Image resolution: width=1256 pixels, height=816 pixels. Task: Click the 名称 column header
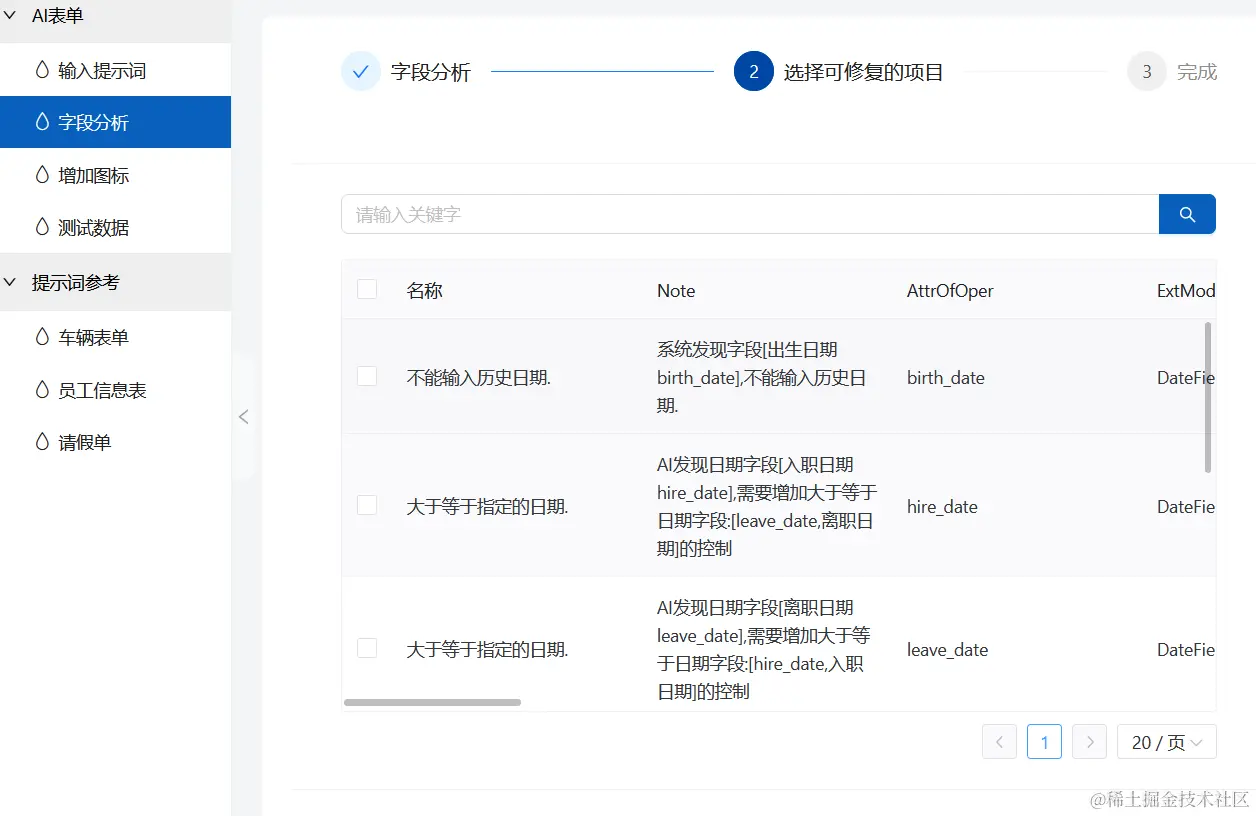click(425, 291)
